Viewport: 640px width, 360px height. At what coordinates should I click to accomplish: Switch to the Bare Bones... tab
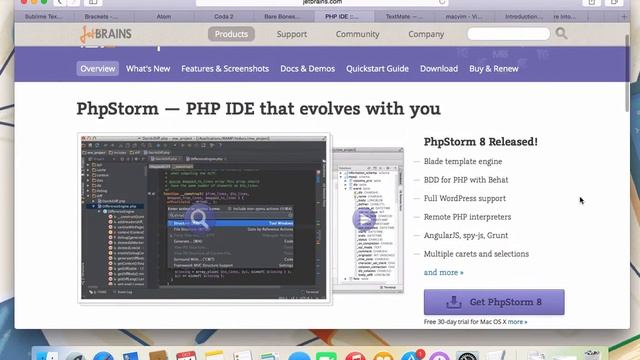pyautogui.click(x=282, y=17)
